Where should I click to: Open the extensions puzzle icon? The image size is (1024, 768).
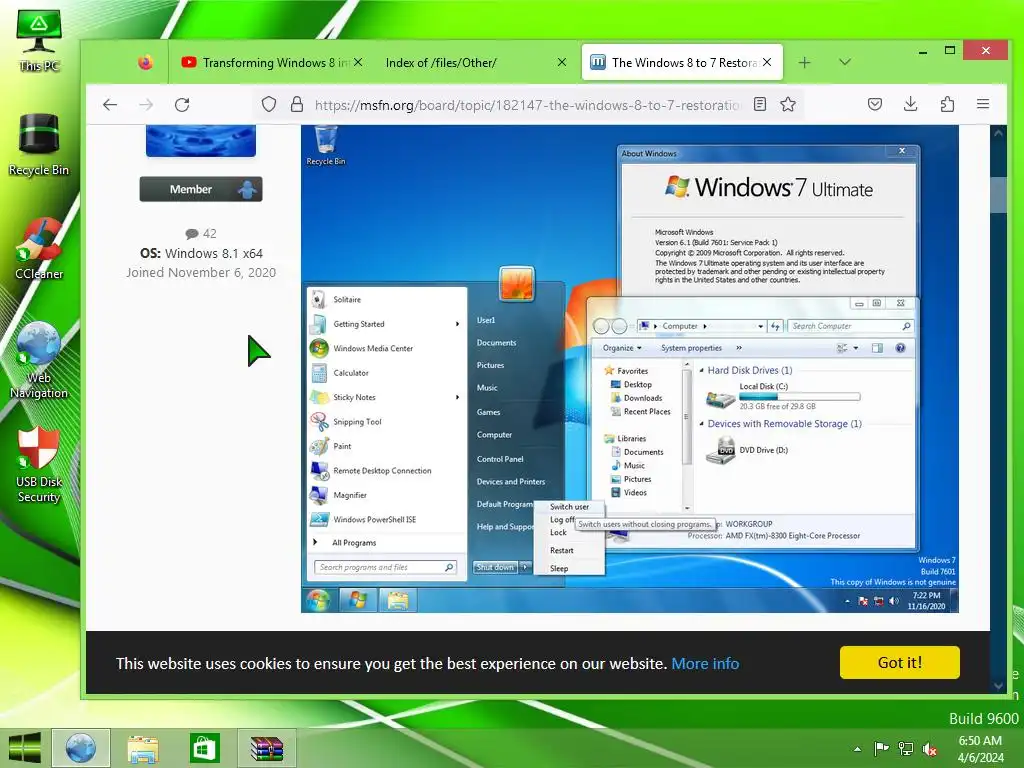[947, 104]
